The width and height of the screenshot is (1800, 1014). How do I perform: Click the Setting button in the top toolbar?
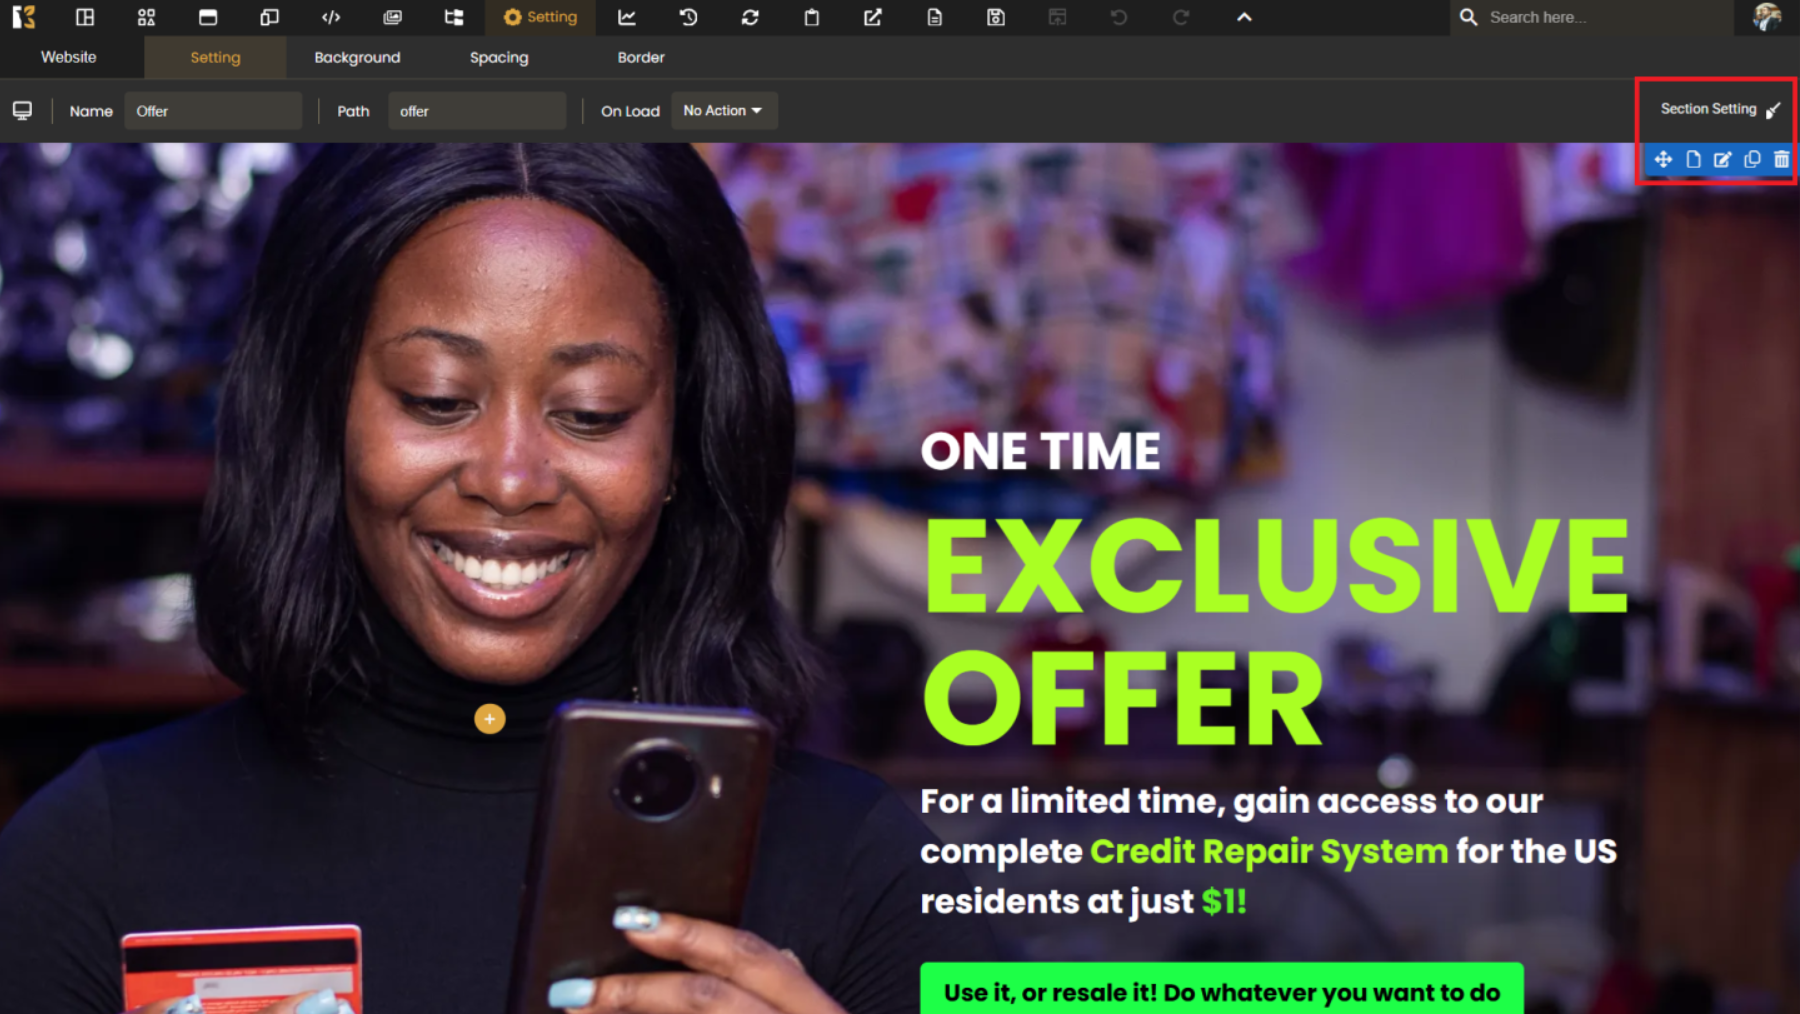[x=541, y=17]
